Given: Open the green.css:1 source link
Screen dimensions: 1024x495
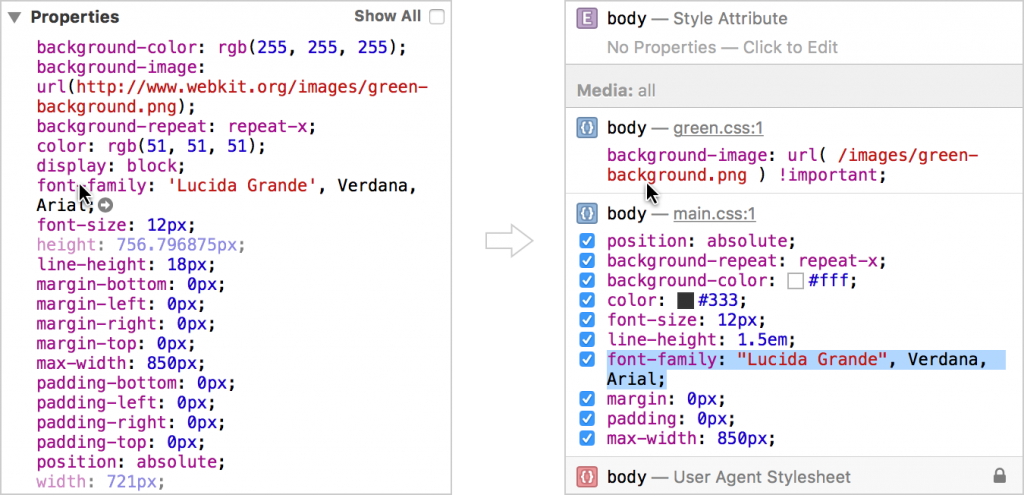Looking at the screenshot, I should point(718,129).
